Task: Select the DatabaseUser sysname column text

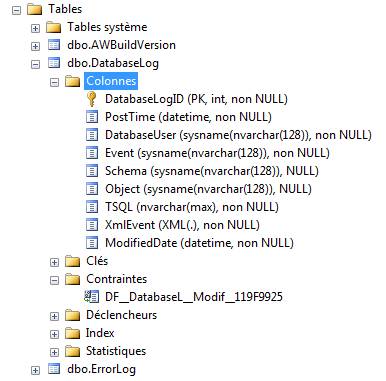Action: pos(238,135)
